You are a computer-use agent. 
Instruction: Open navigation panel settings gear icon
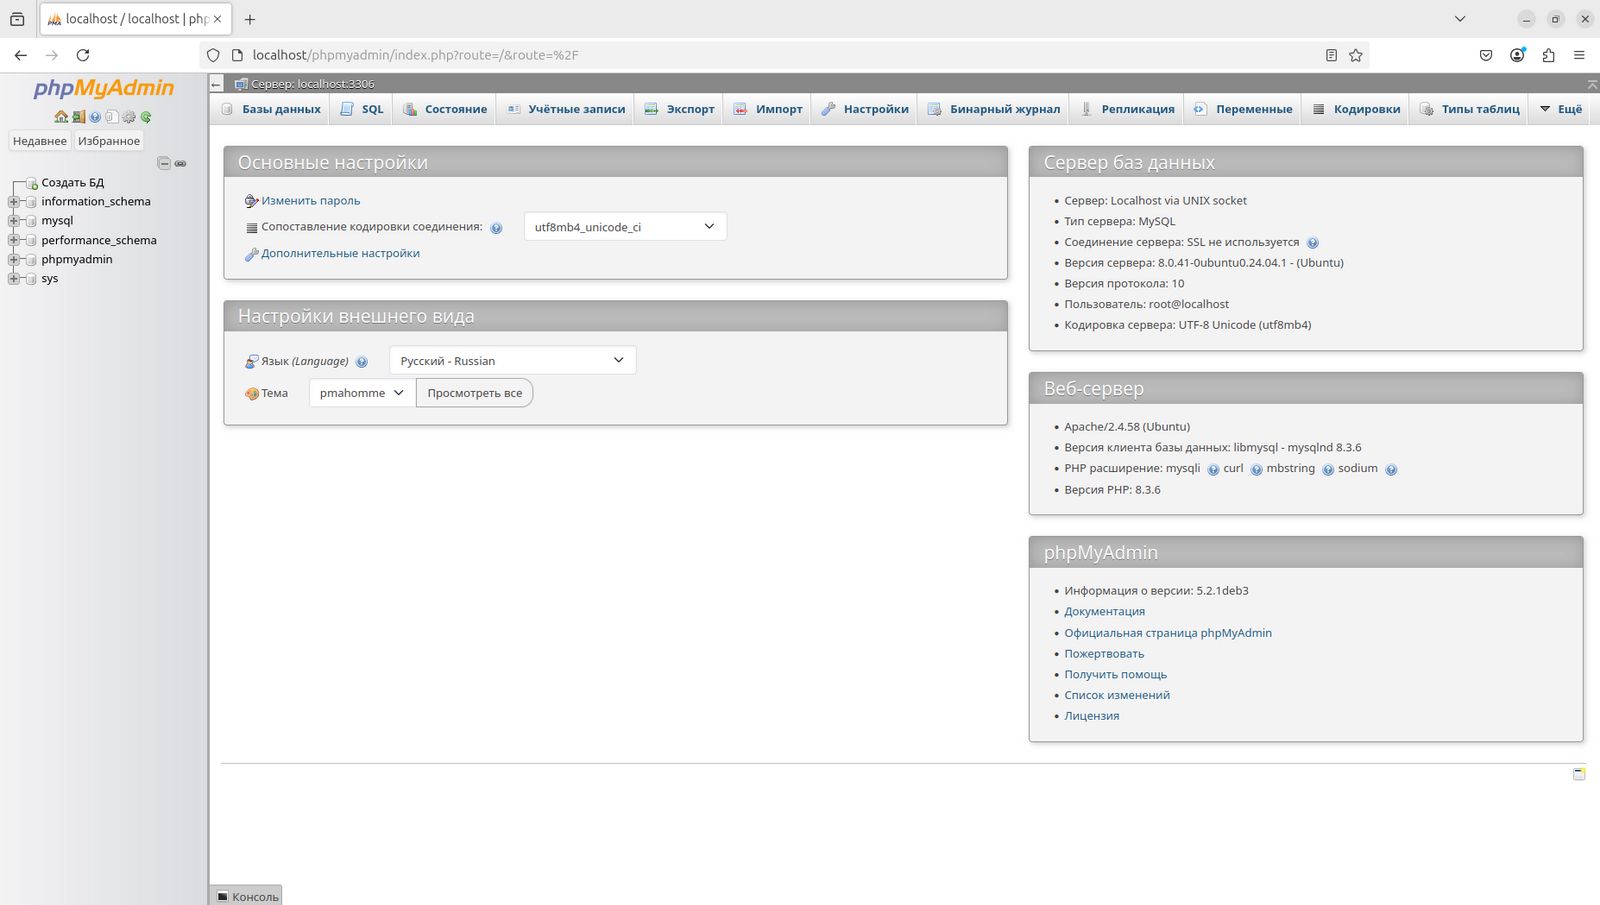129,117
